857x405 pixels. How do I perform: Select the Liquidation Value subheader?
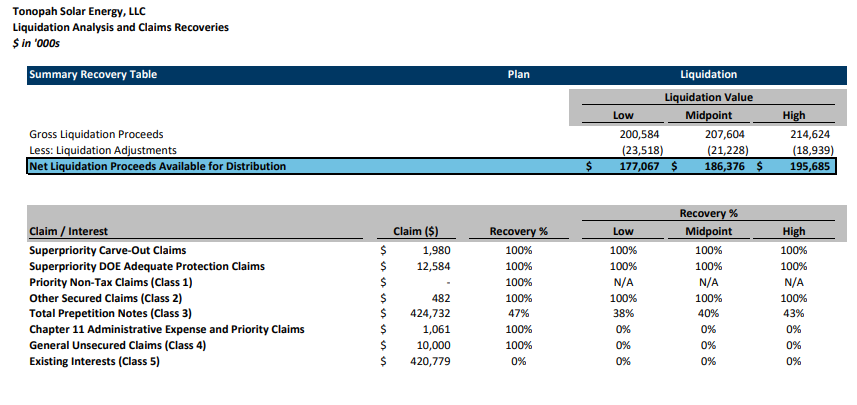(x=708, y=98)
